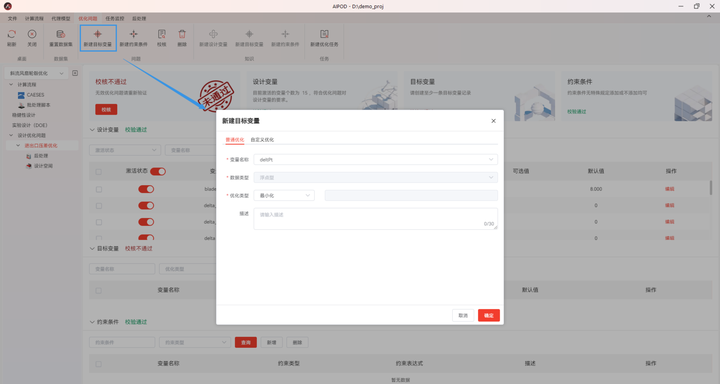Click the design variable table vertical scrollbar
Image resolution: width=720 pixels, height=384 pixels.
coord(711,188)
